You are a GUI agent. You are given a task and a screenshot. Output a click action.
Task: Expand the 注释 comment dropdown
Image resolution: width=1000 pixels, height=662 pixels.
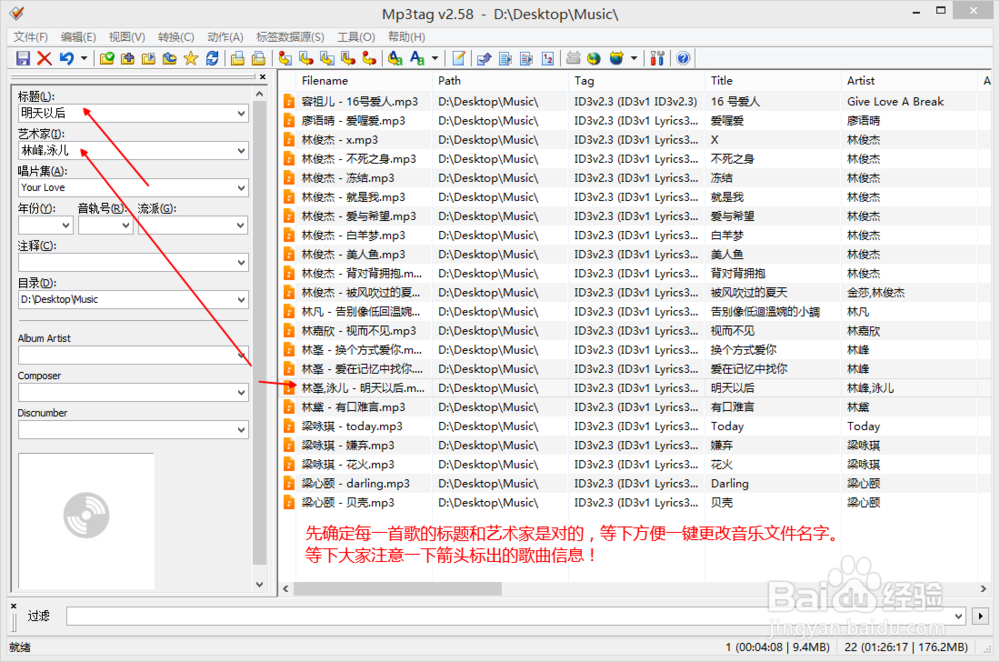pos(241,263)
